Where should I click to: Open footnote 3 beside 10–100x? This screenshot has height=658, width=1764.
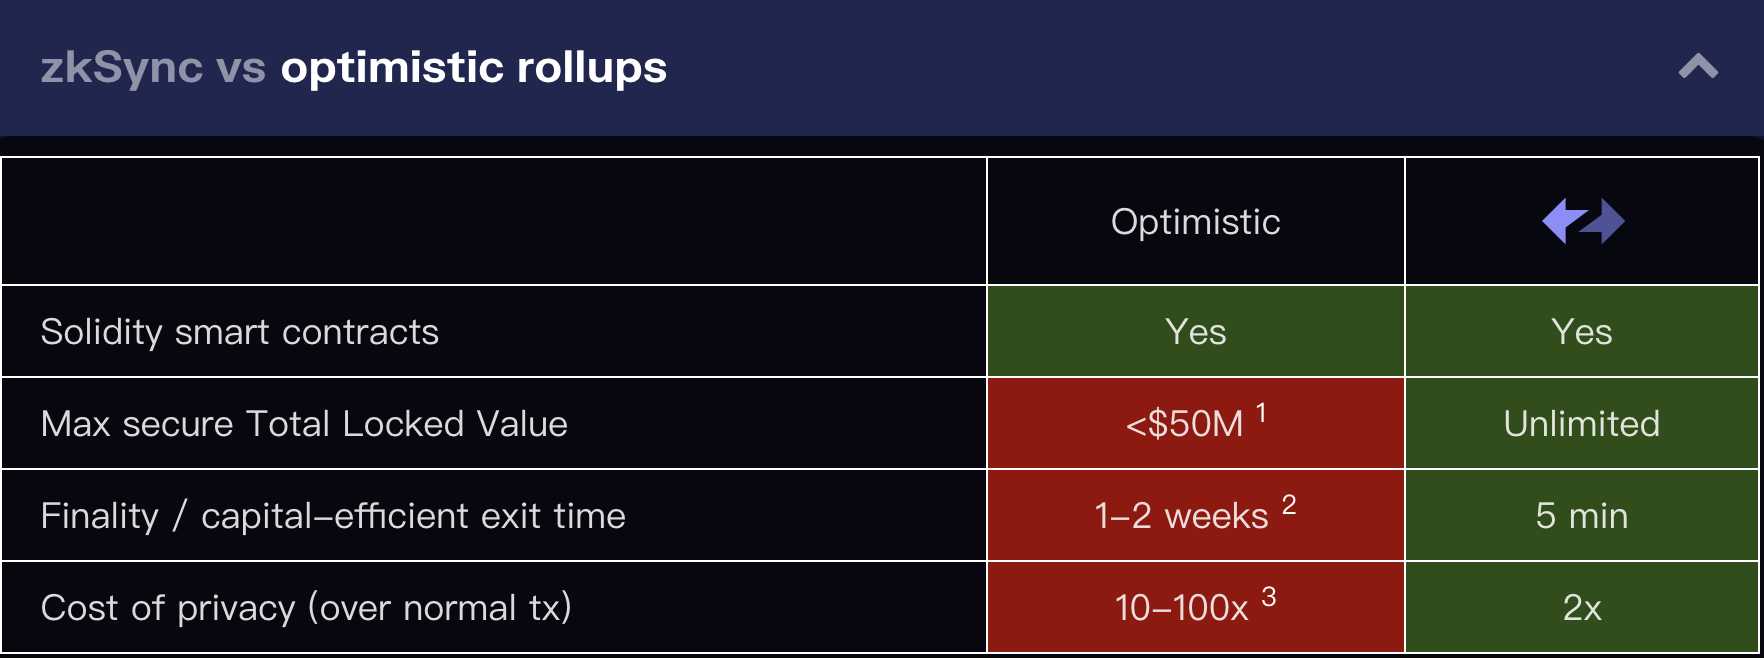(x=1268, y=596)
